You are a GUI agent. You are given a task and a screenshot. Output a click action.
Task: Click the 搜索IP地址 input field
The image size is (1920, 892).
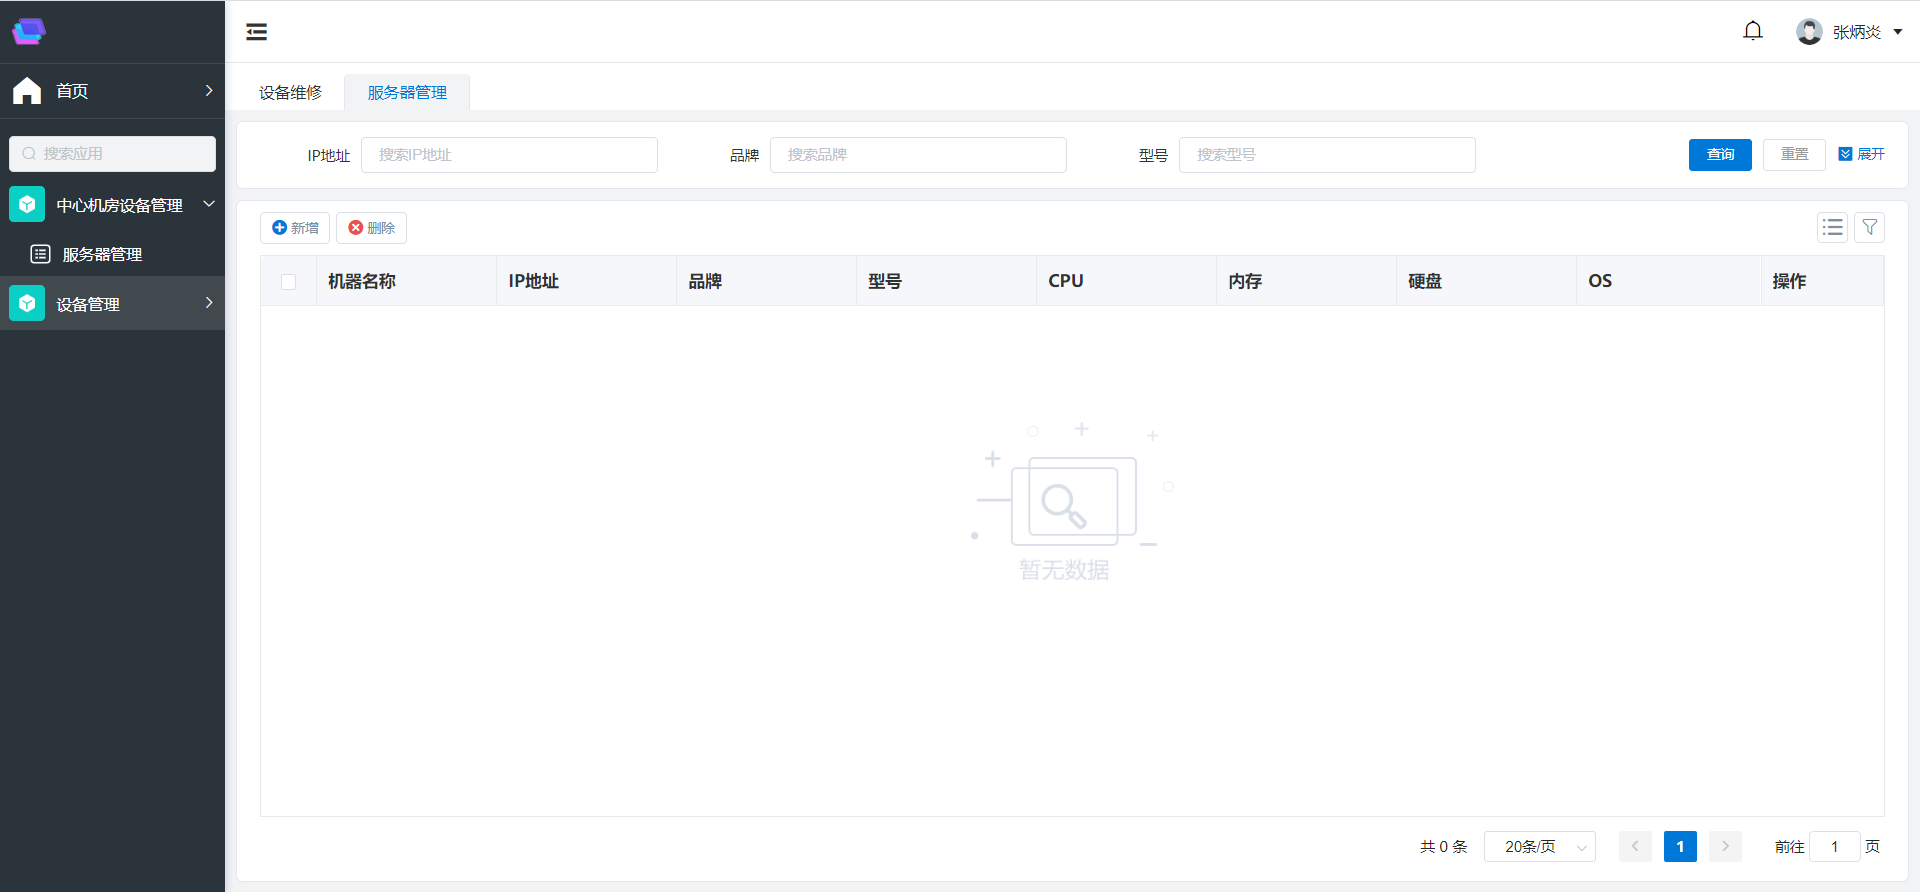coord(509,155)
